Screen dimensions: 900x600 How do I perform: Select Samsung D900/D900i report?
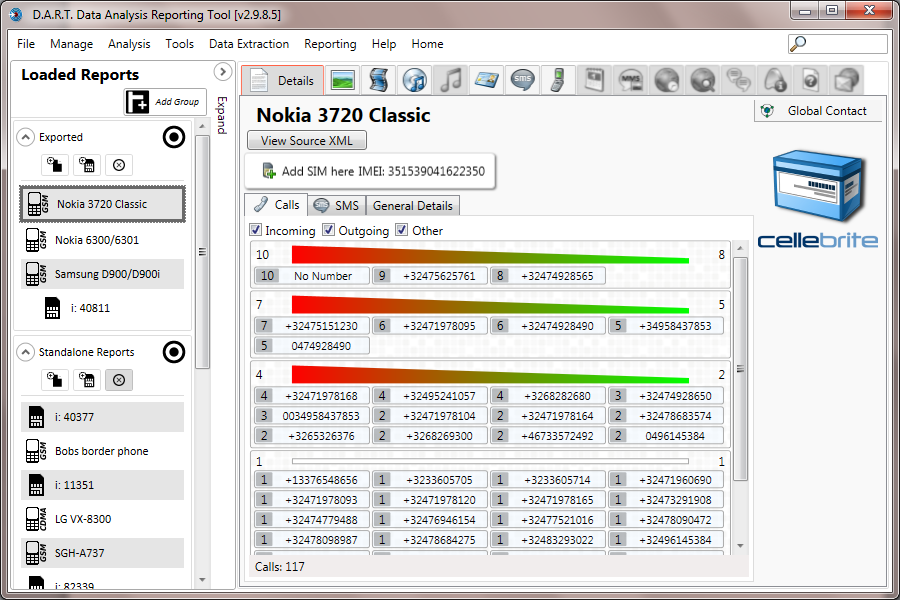click(x=103, y=274)
